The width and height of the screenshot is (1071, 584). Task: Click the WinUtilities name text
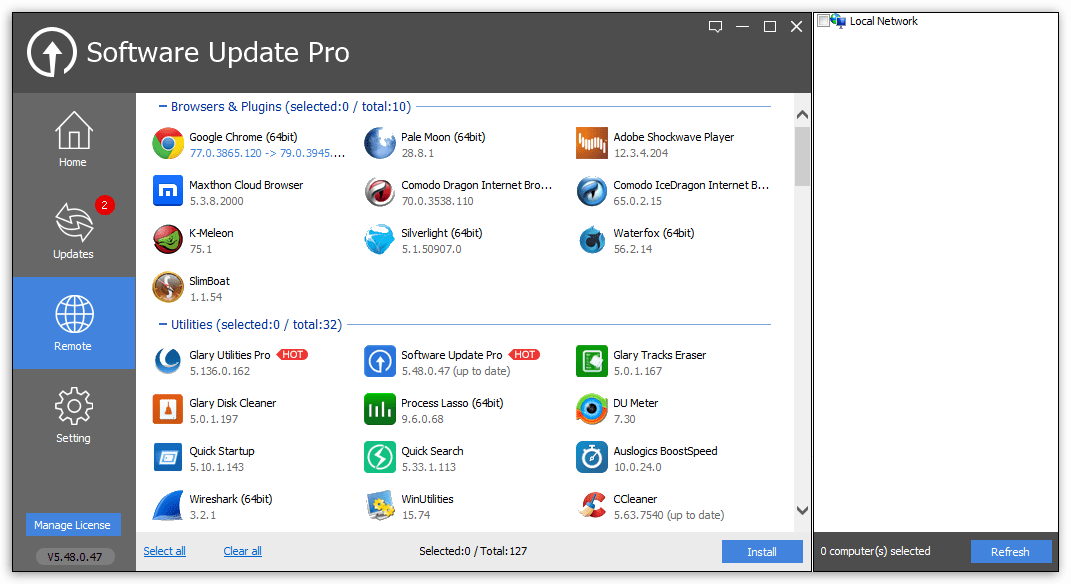[428, 499]
